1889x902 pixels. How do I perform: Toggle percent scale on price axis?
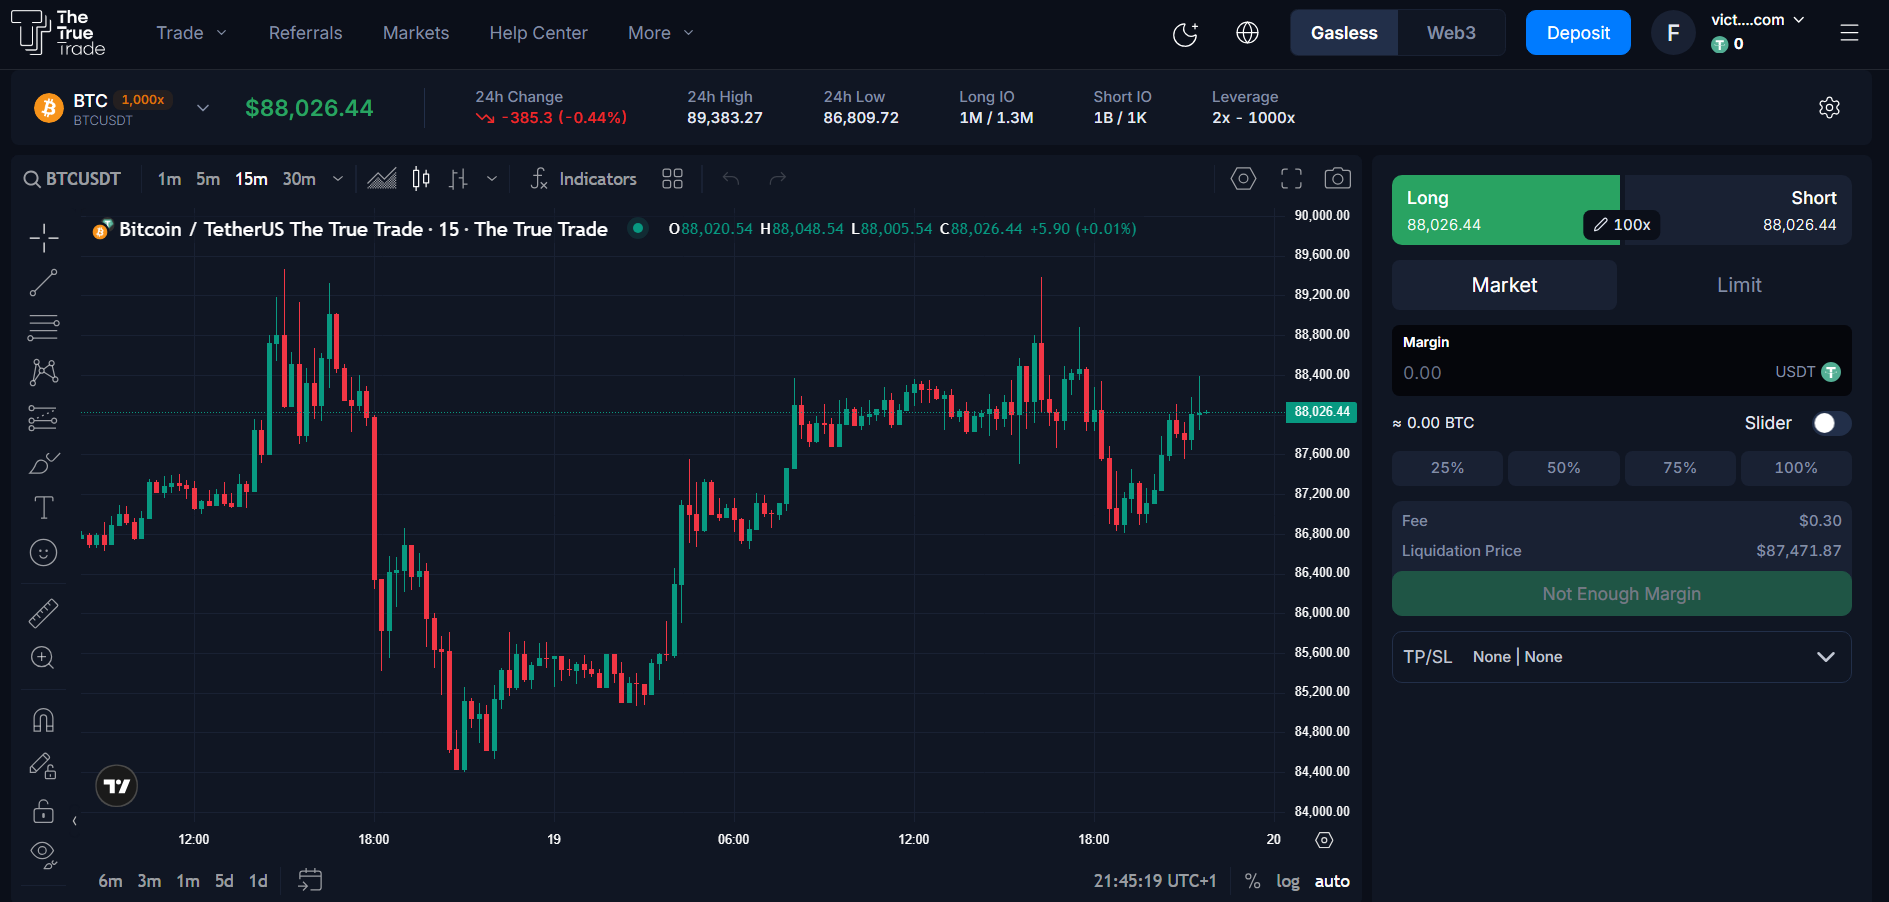click(1252, 881)
